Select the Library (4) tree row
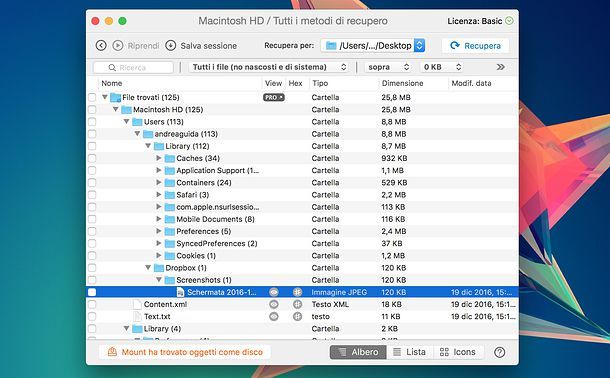 302,329
